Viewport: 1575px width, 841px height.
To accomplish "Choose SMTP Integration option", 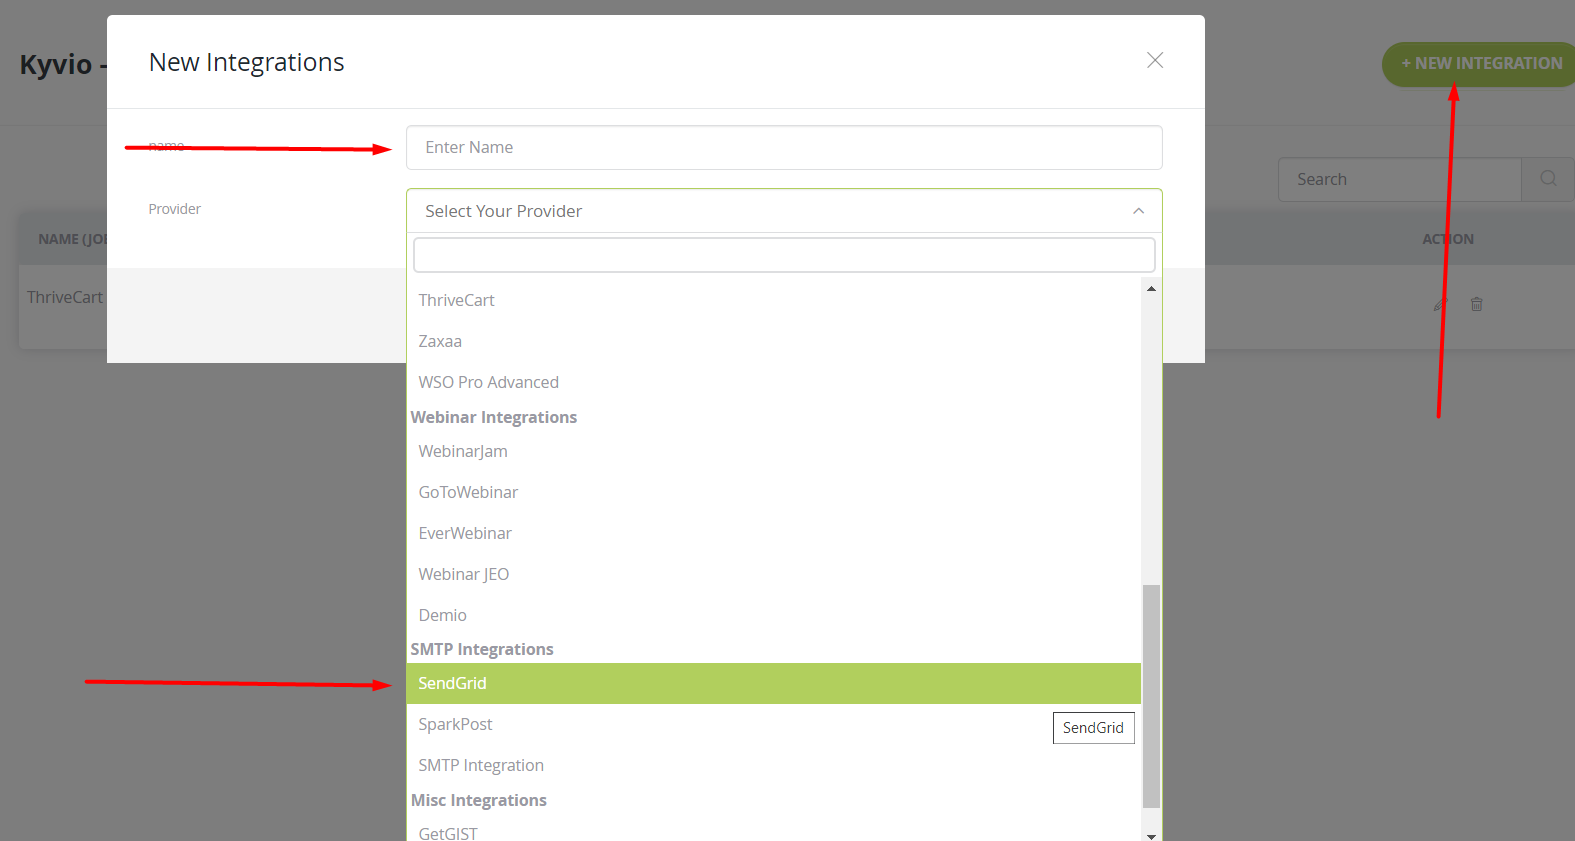I will pos(774,765).
